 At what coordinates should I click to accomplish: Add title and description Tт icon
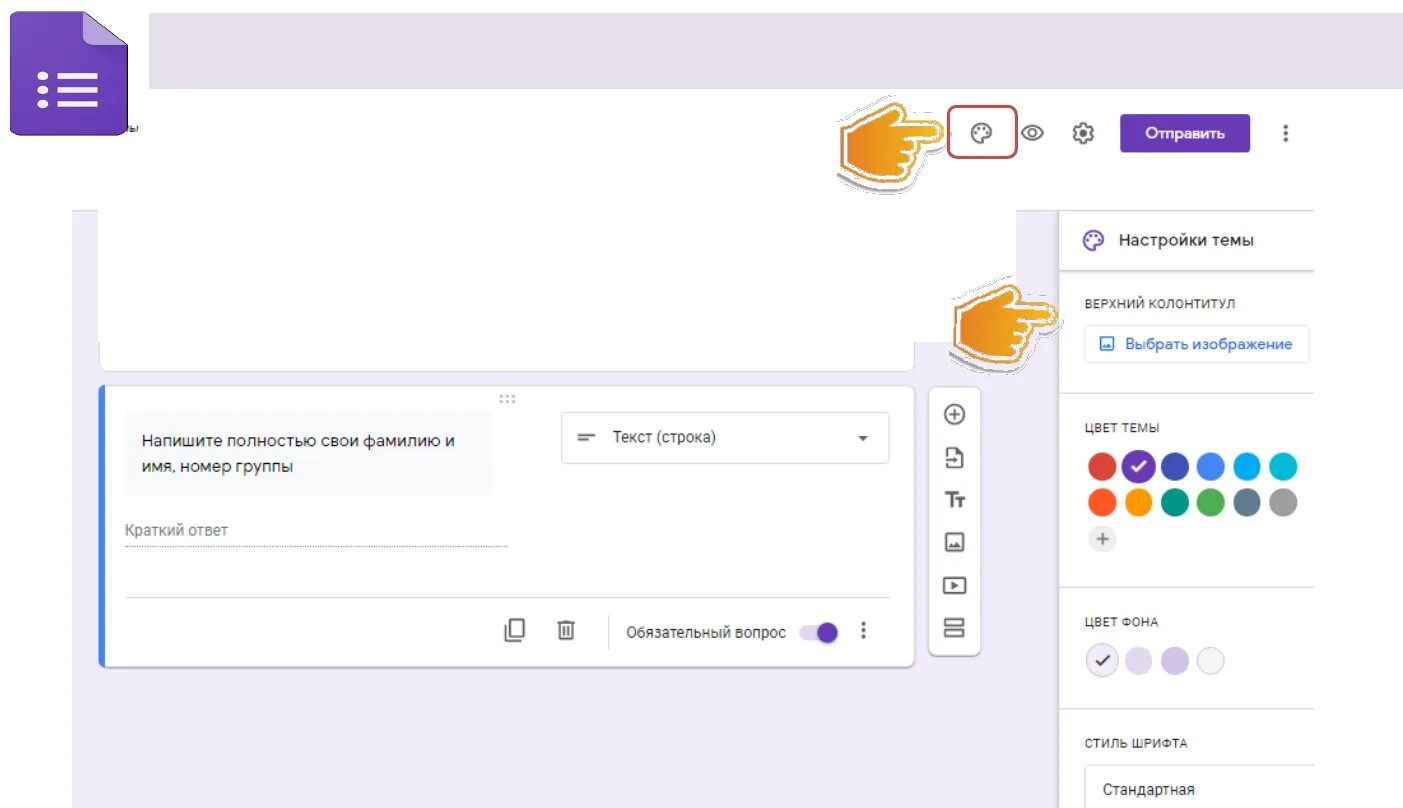tap(955, 500)
